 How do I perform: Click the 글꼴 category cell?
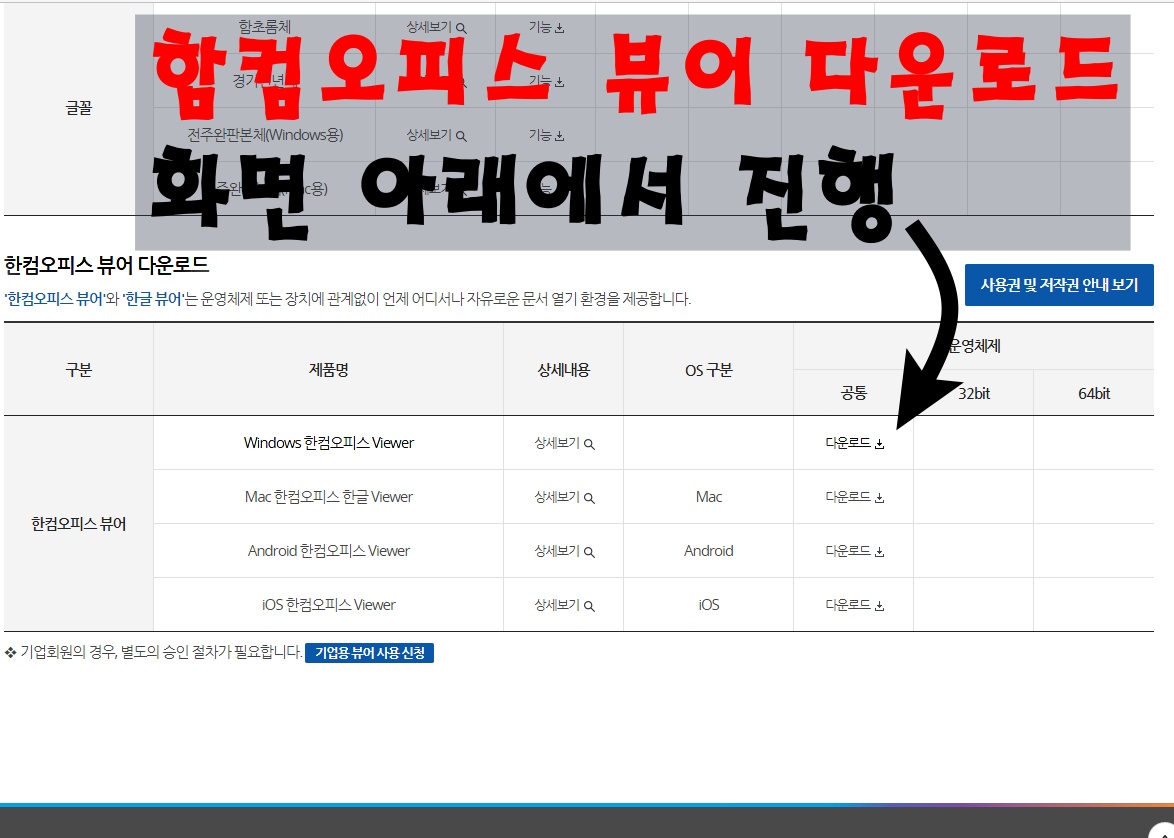[79, 108]
